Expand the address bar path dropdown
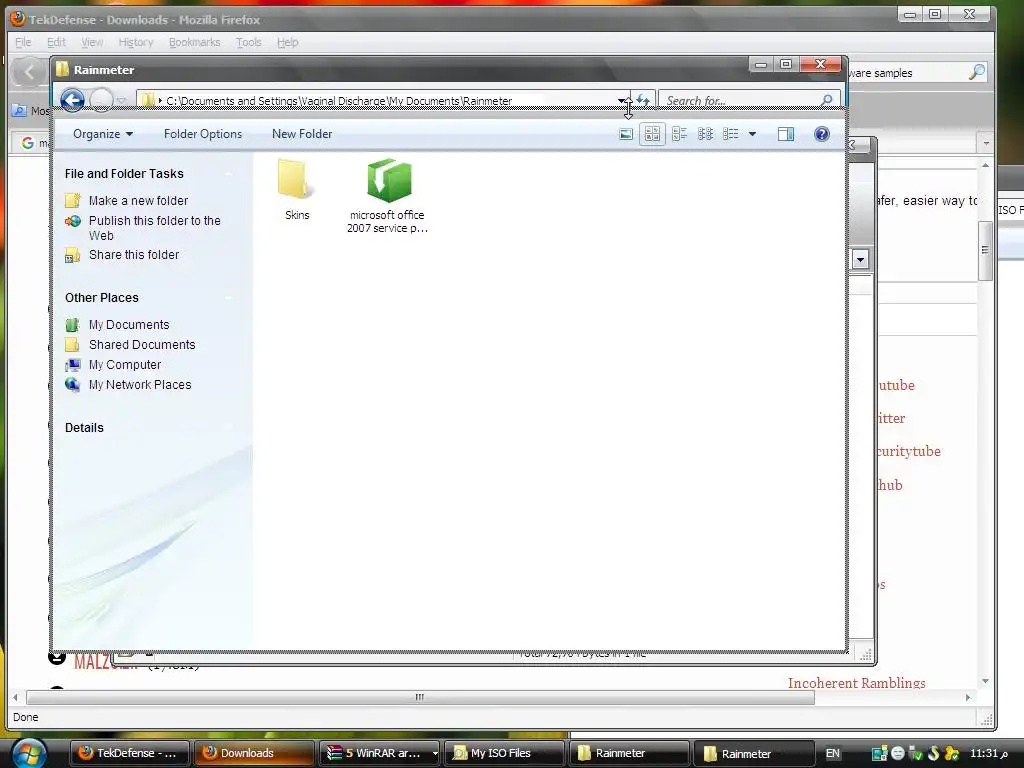The height and width of the screenshot is (768, 1024). click(x=622, y=101)
